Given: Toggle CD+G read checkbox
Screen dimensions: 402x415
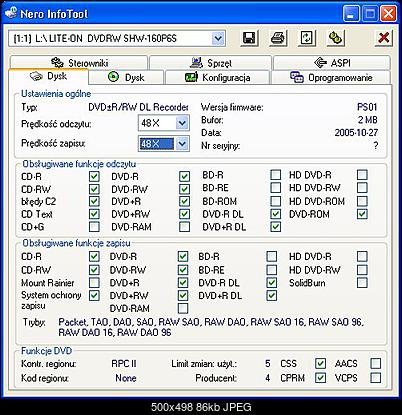Looking at the screenshot, I should pos(94,227).
